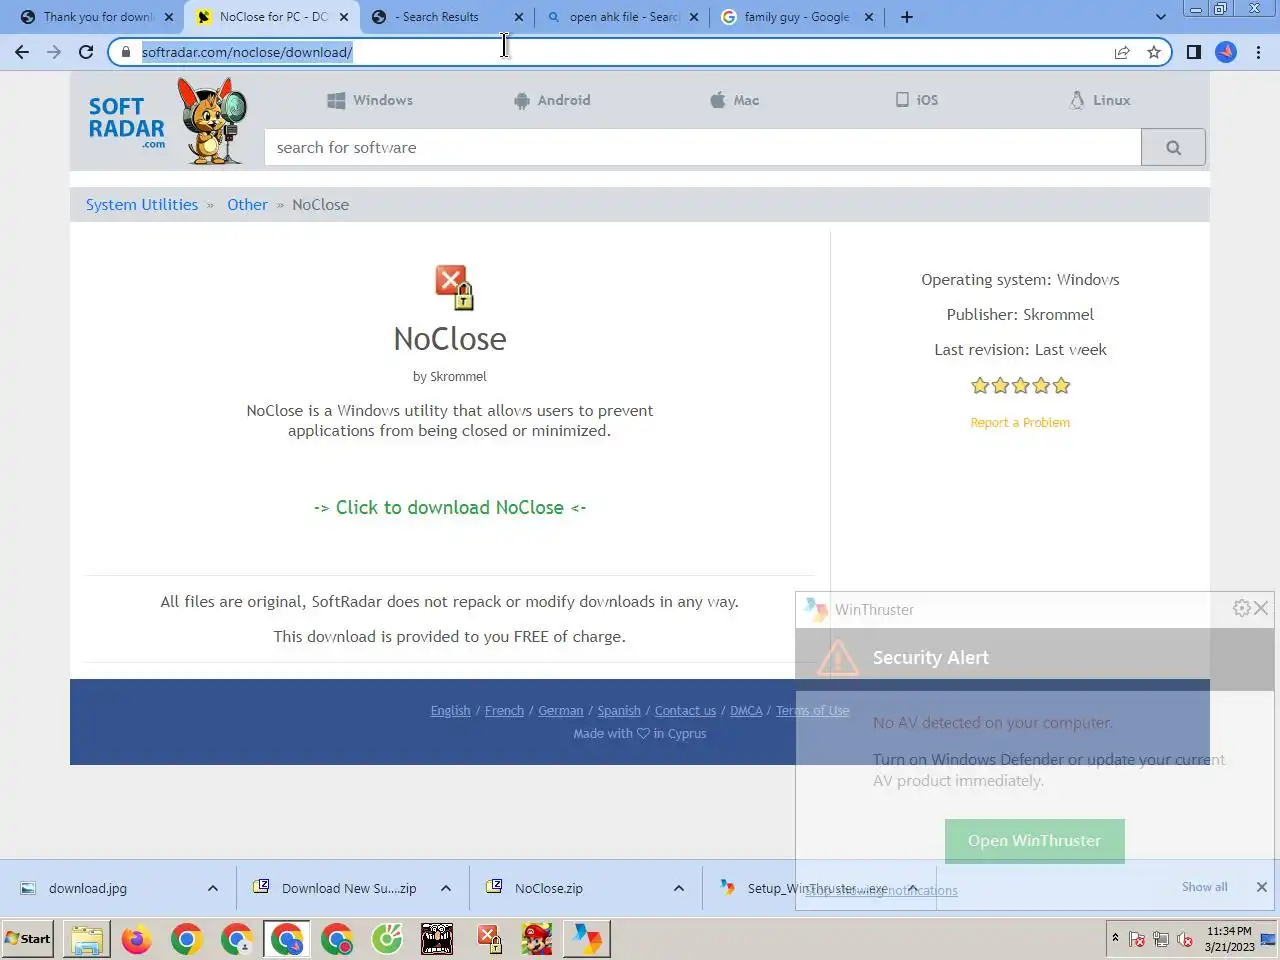The image size is (1280, 960).
Task: Switch to the 'Thank you for downl' tab
Action: pos(97,17)
